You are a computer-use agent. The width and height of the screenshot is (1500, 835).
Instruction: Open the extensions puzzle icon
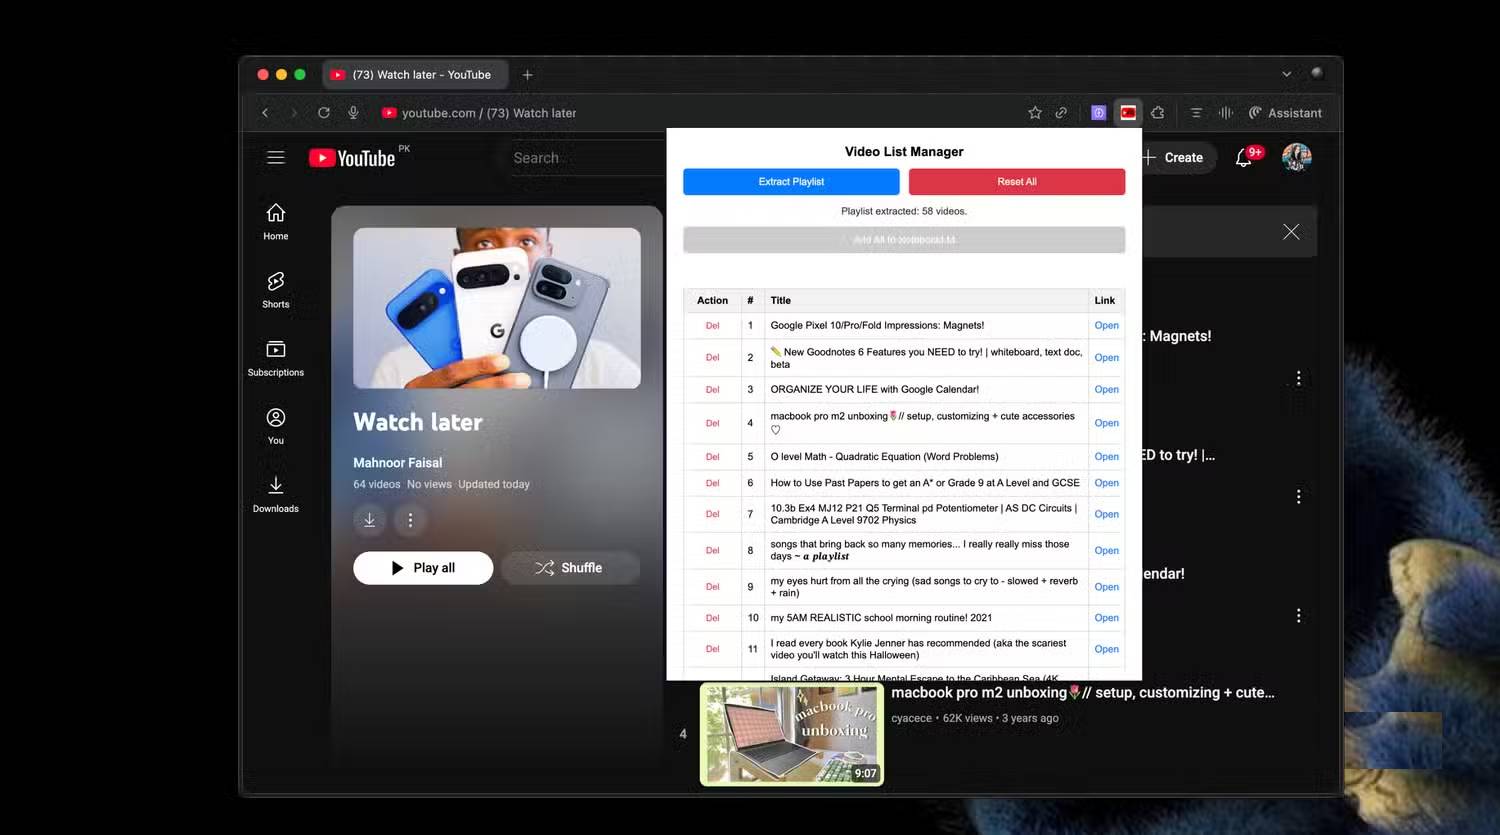[x=1157, y=113]
